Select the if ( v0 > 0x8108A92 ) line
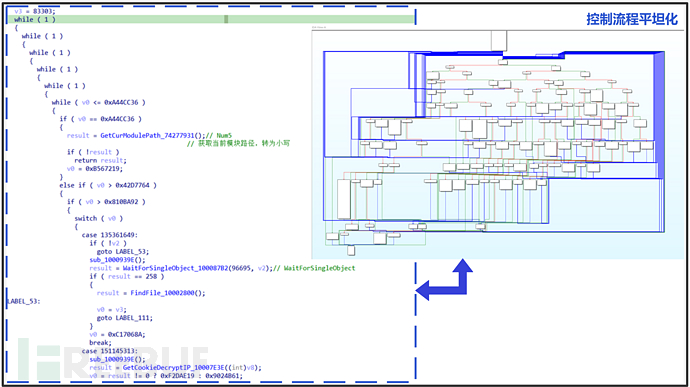The width and height of the screenshot is (690, 387). (106, 202)
